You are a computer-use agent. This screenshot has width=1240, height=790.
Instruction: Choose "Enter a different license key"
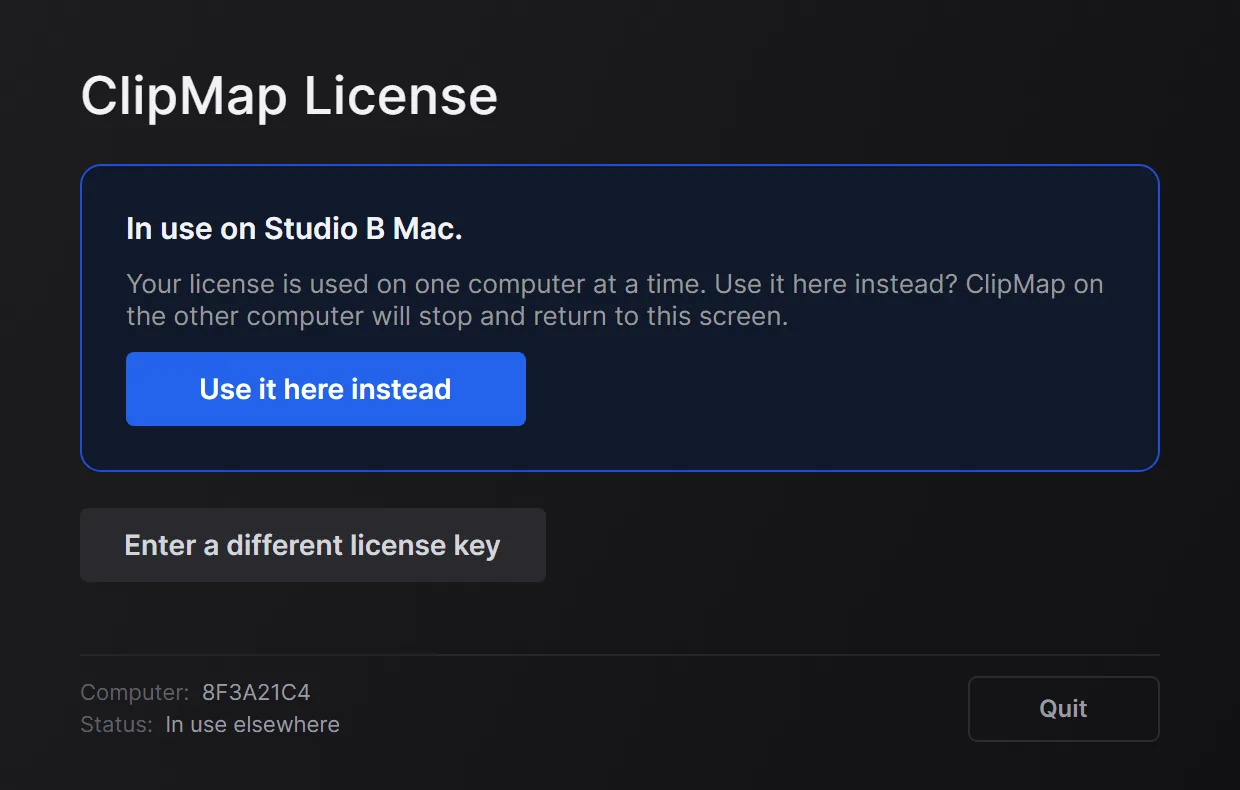click(313, 545)
